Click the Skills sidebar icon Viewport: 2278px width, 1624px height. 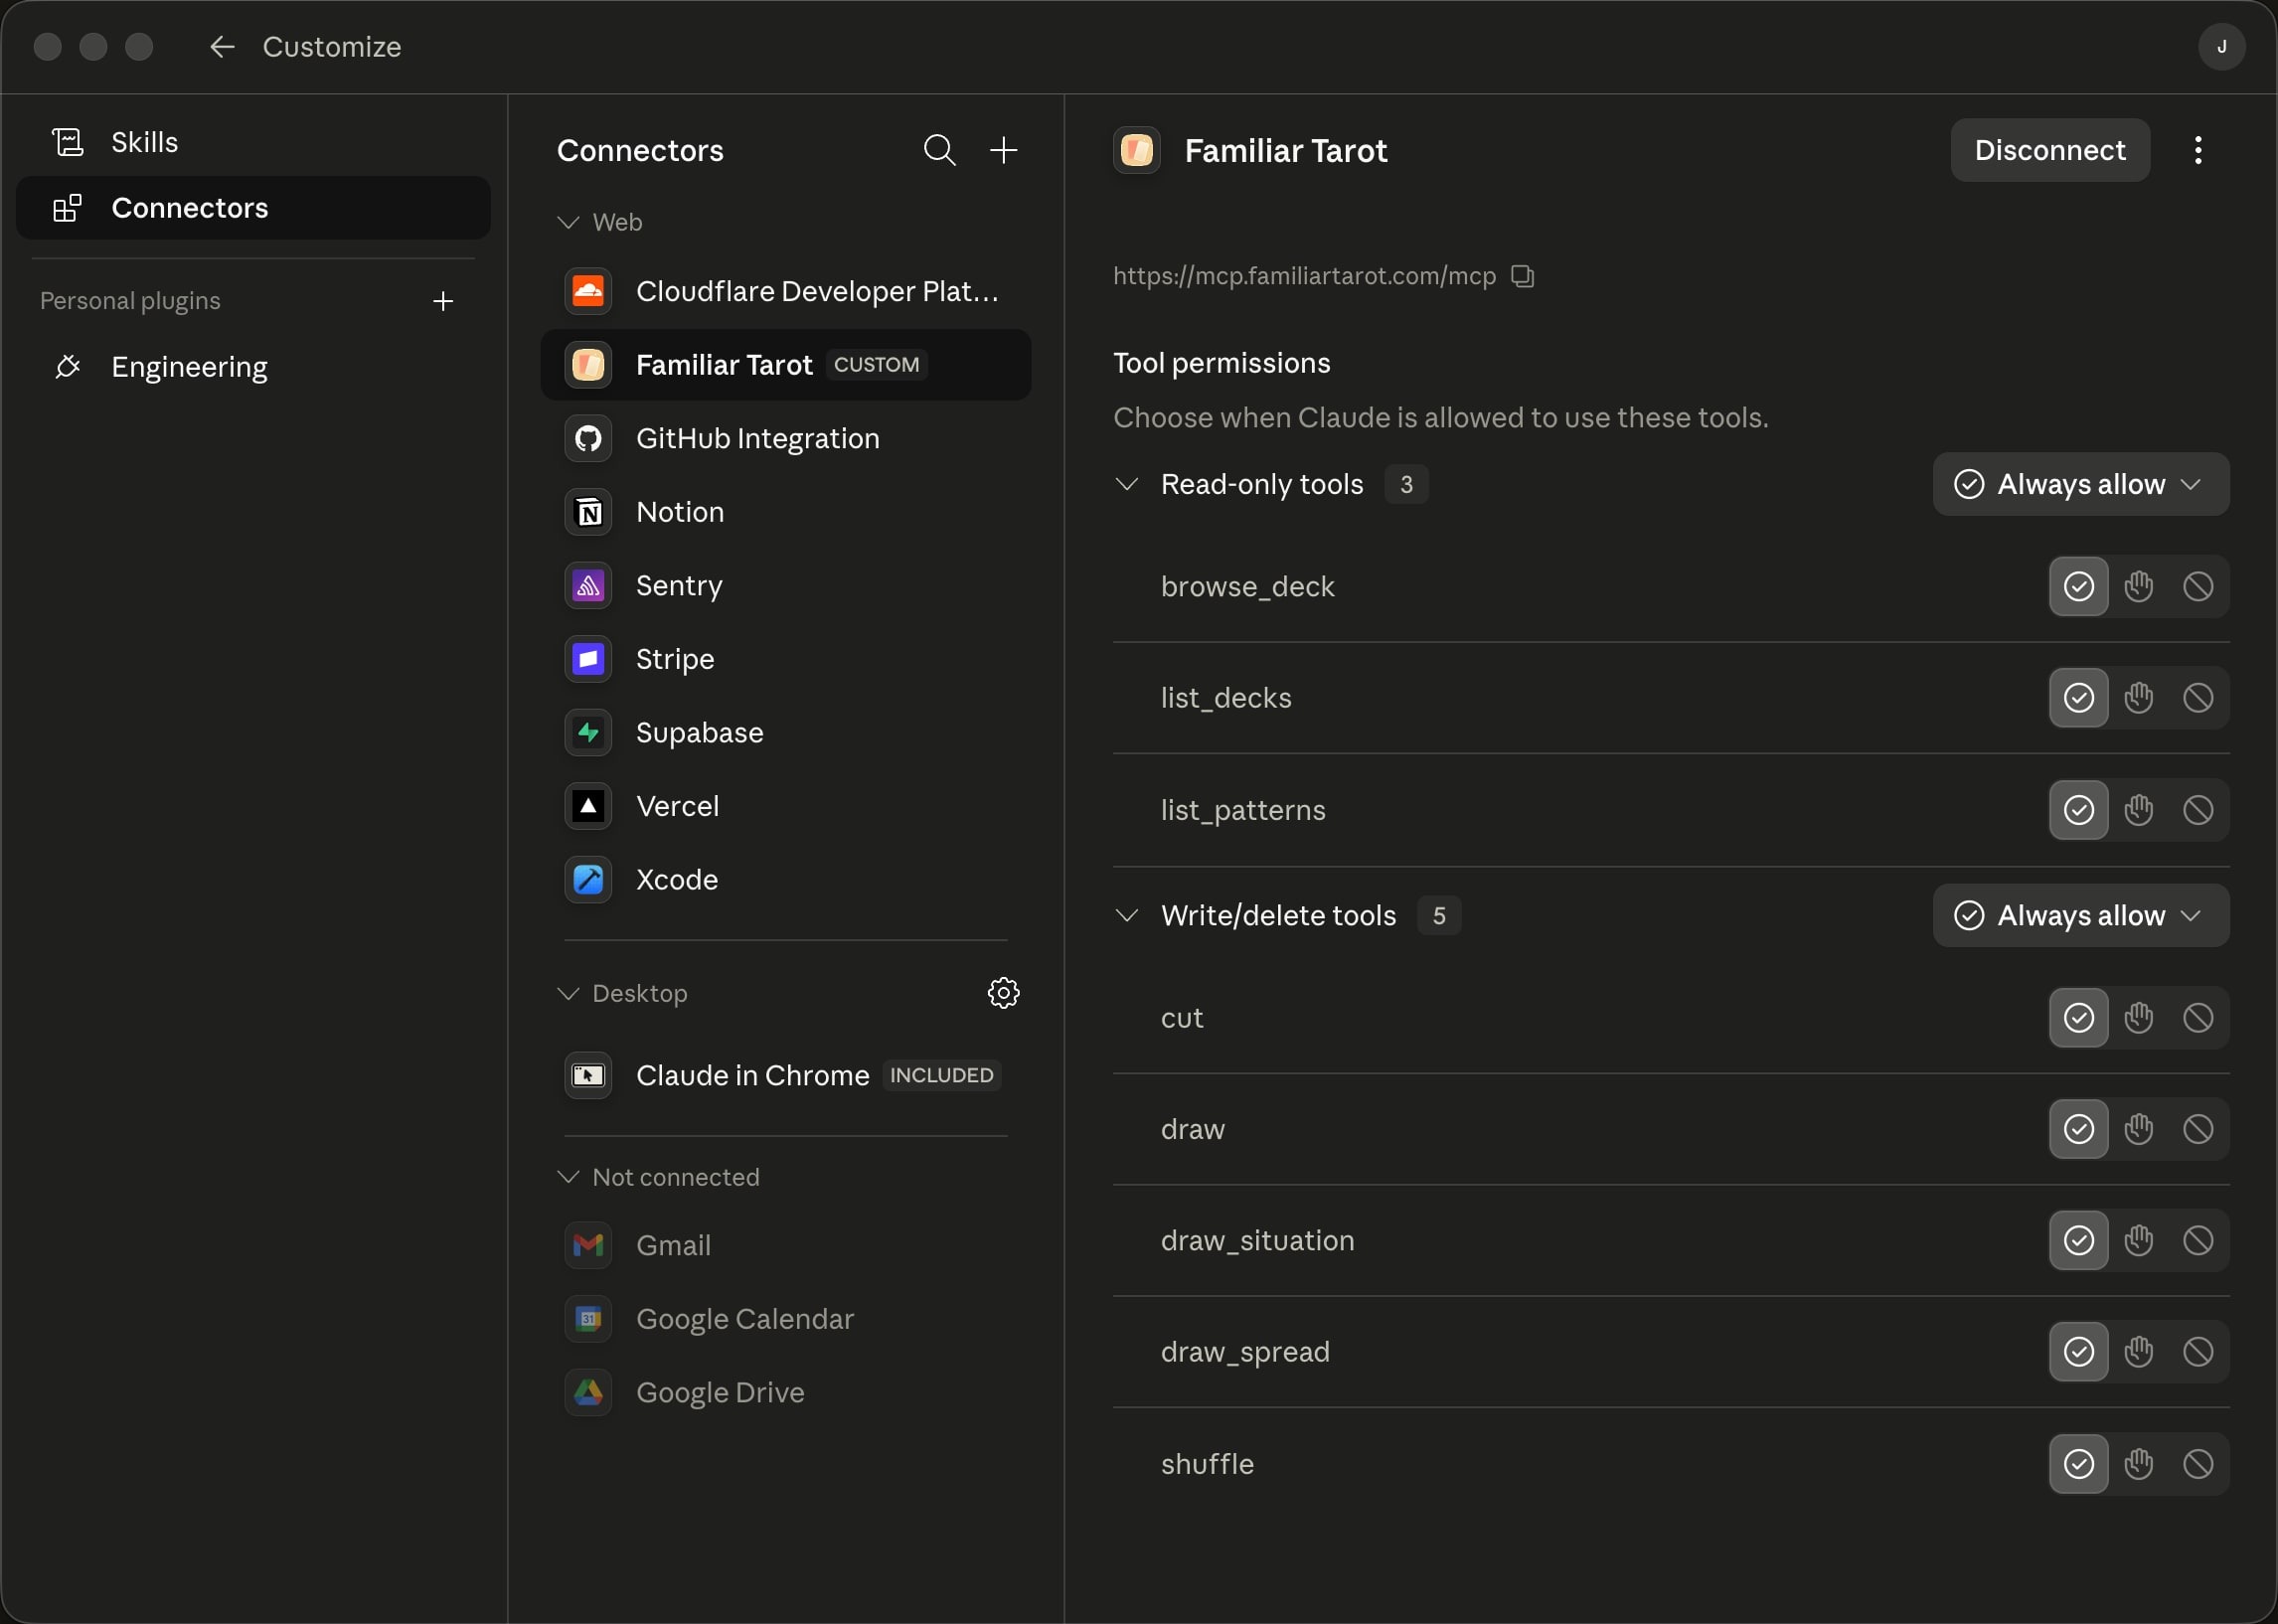[x=67, y=142]
